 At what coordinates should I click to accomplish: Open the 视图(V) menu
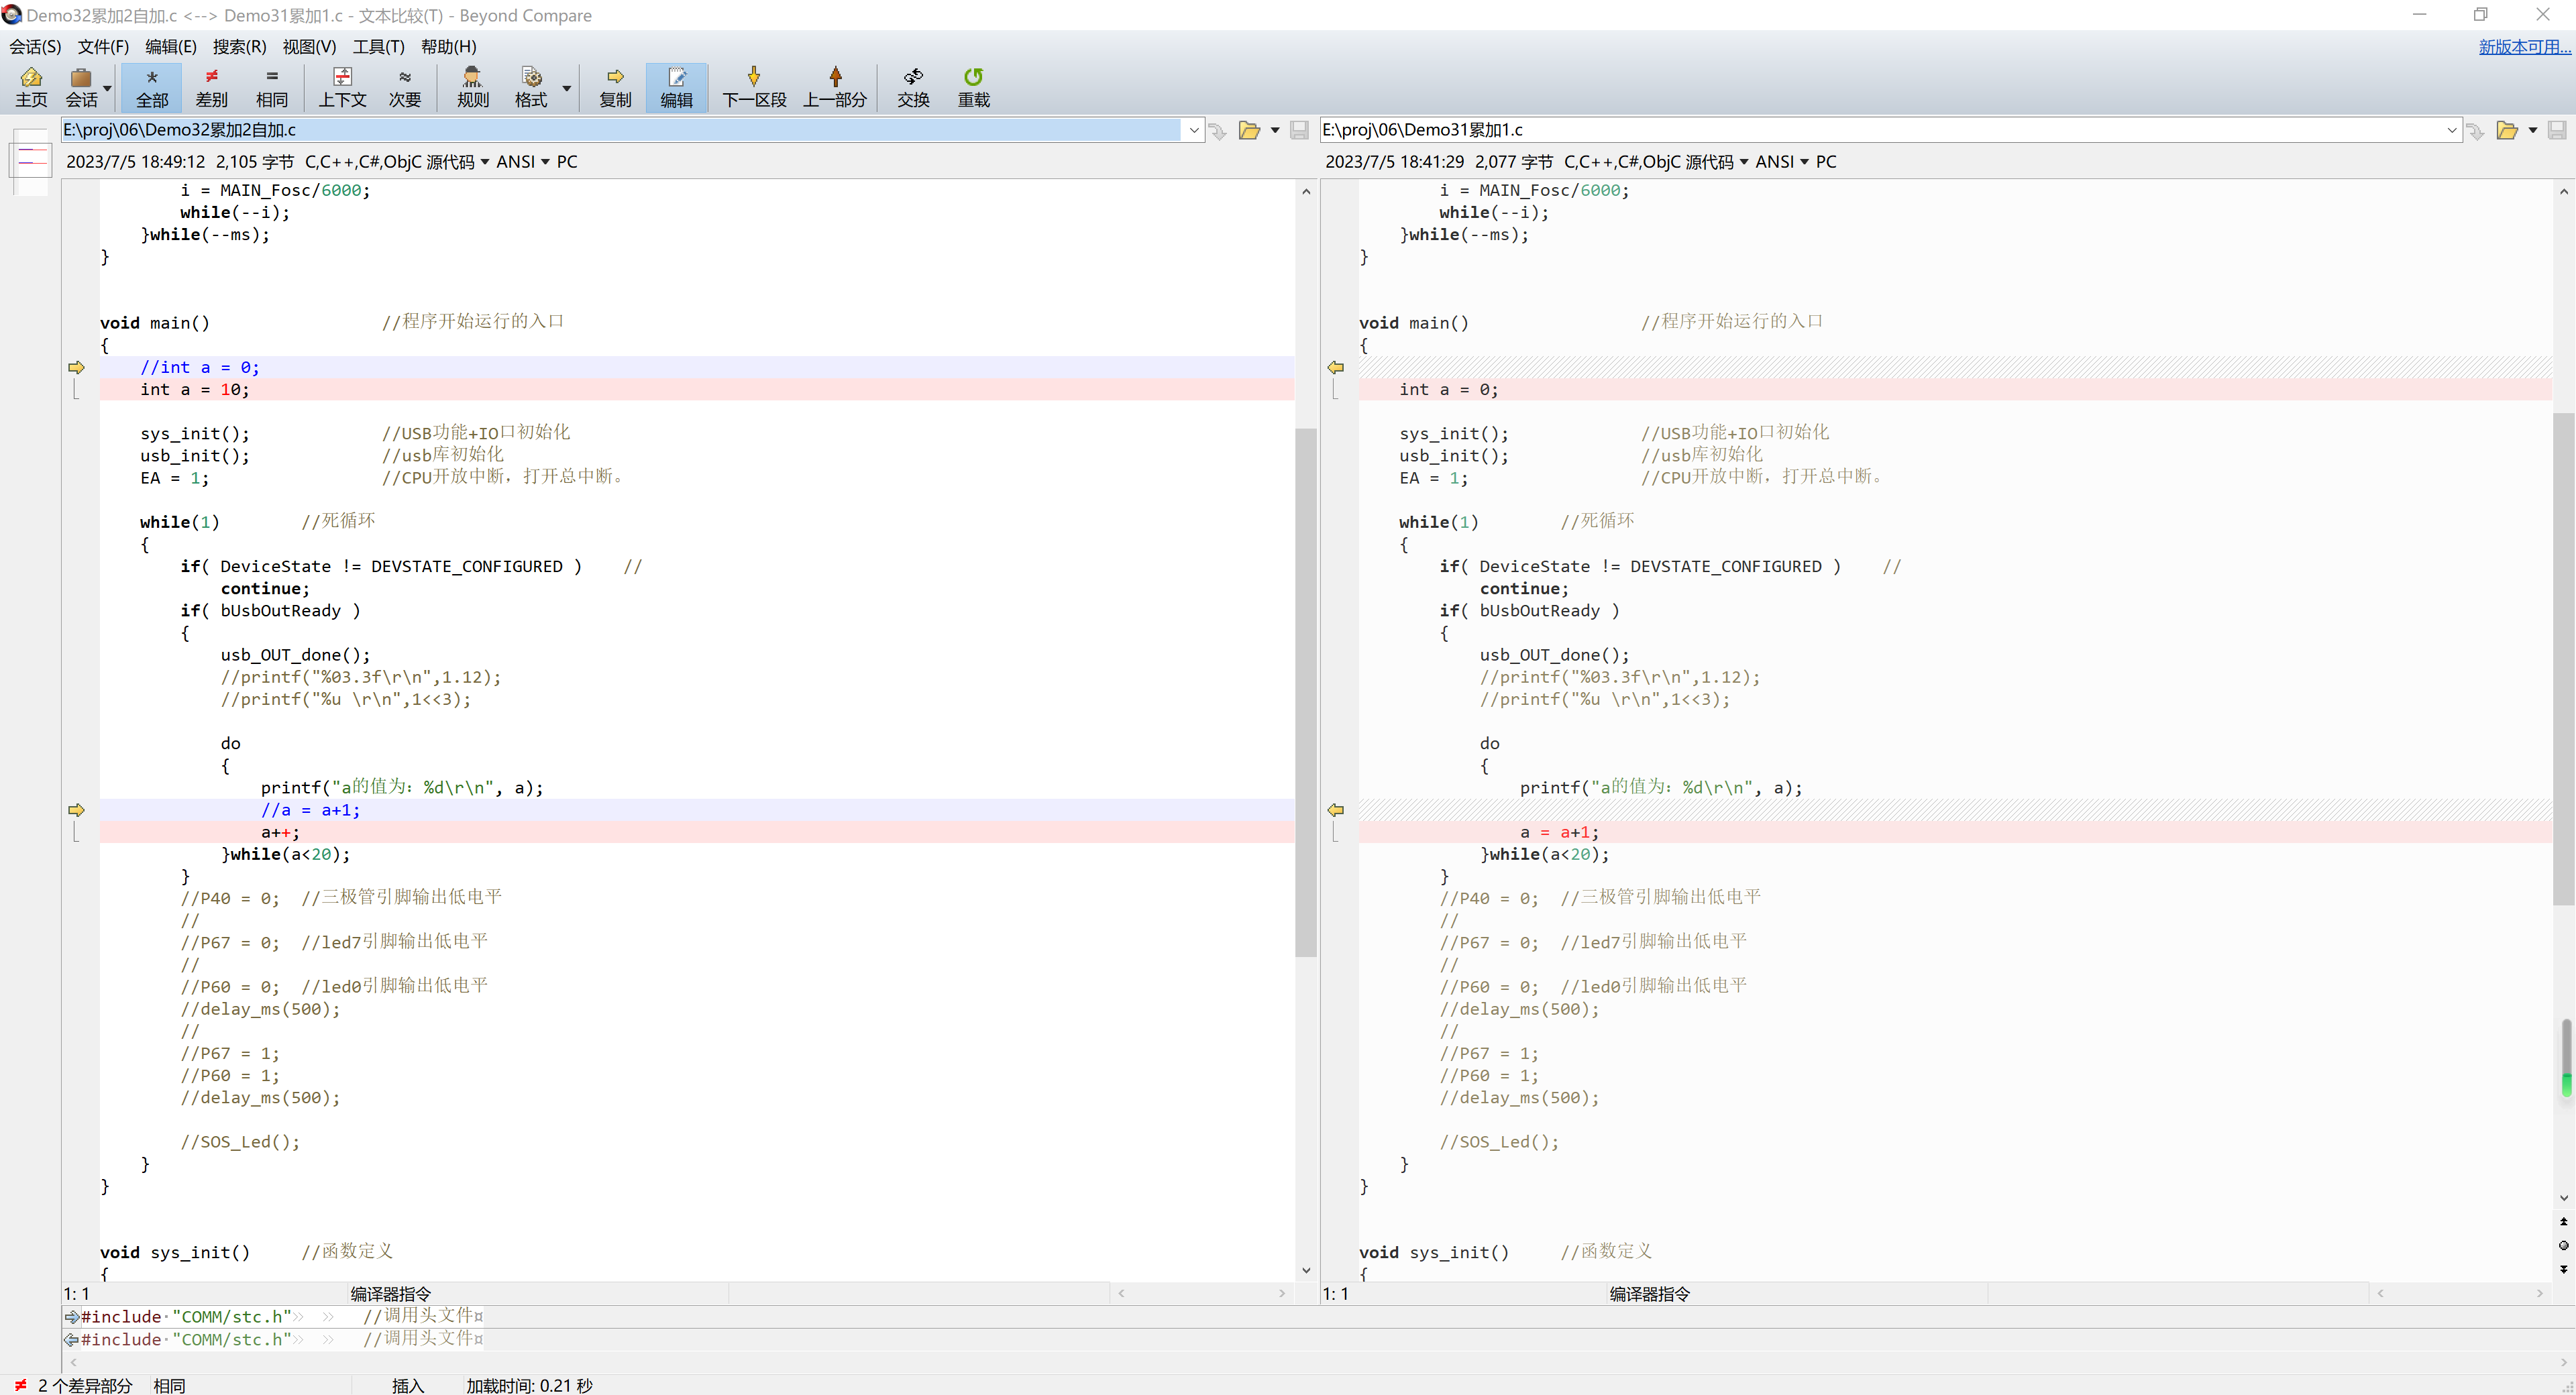coord(309,46)
